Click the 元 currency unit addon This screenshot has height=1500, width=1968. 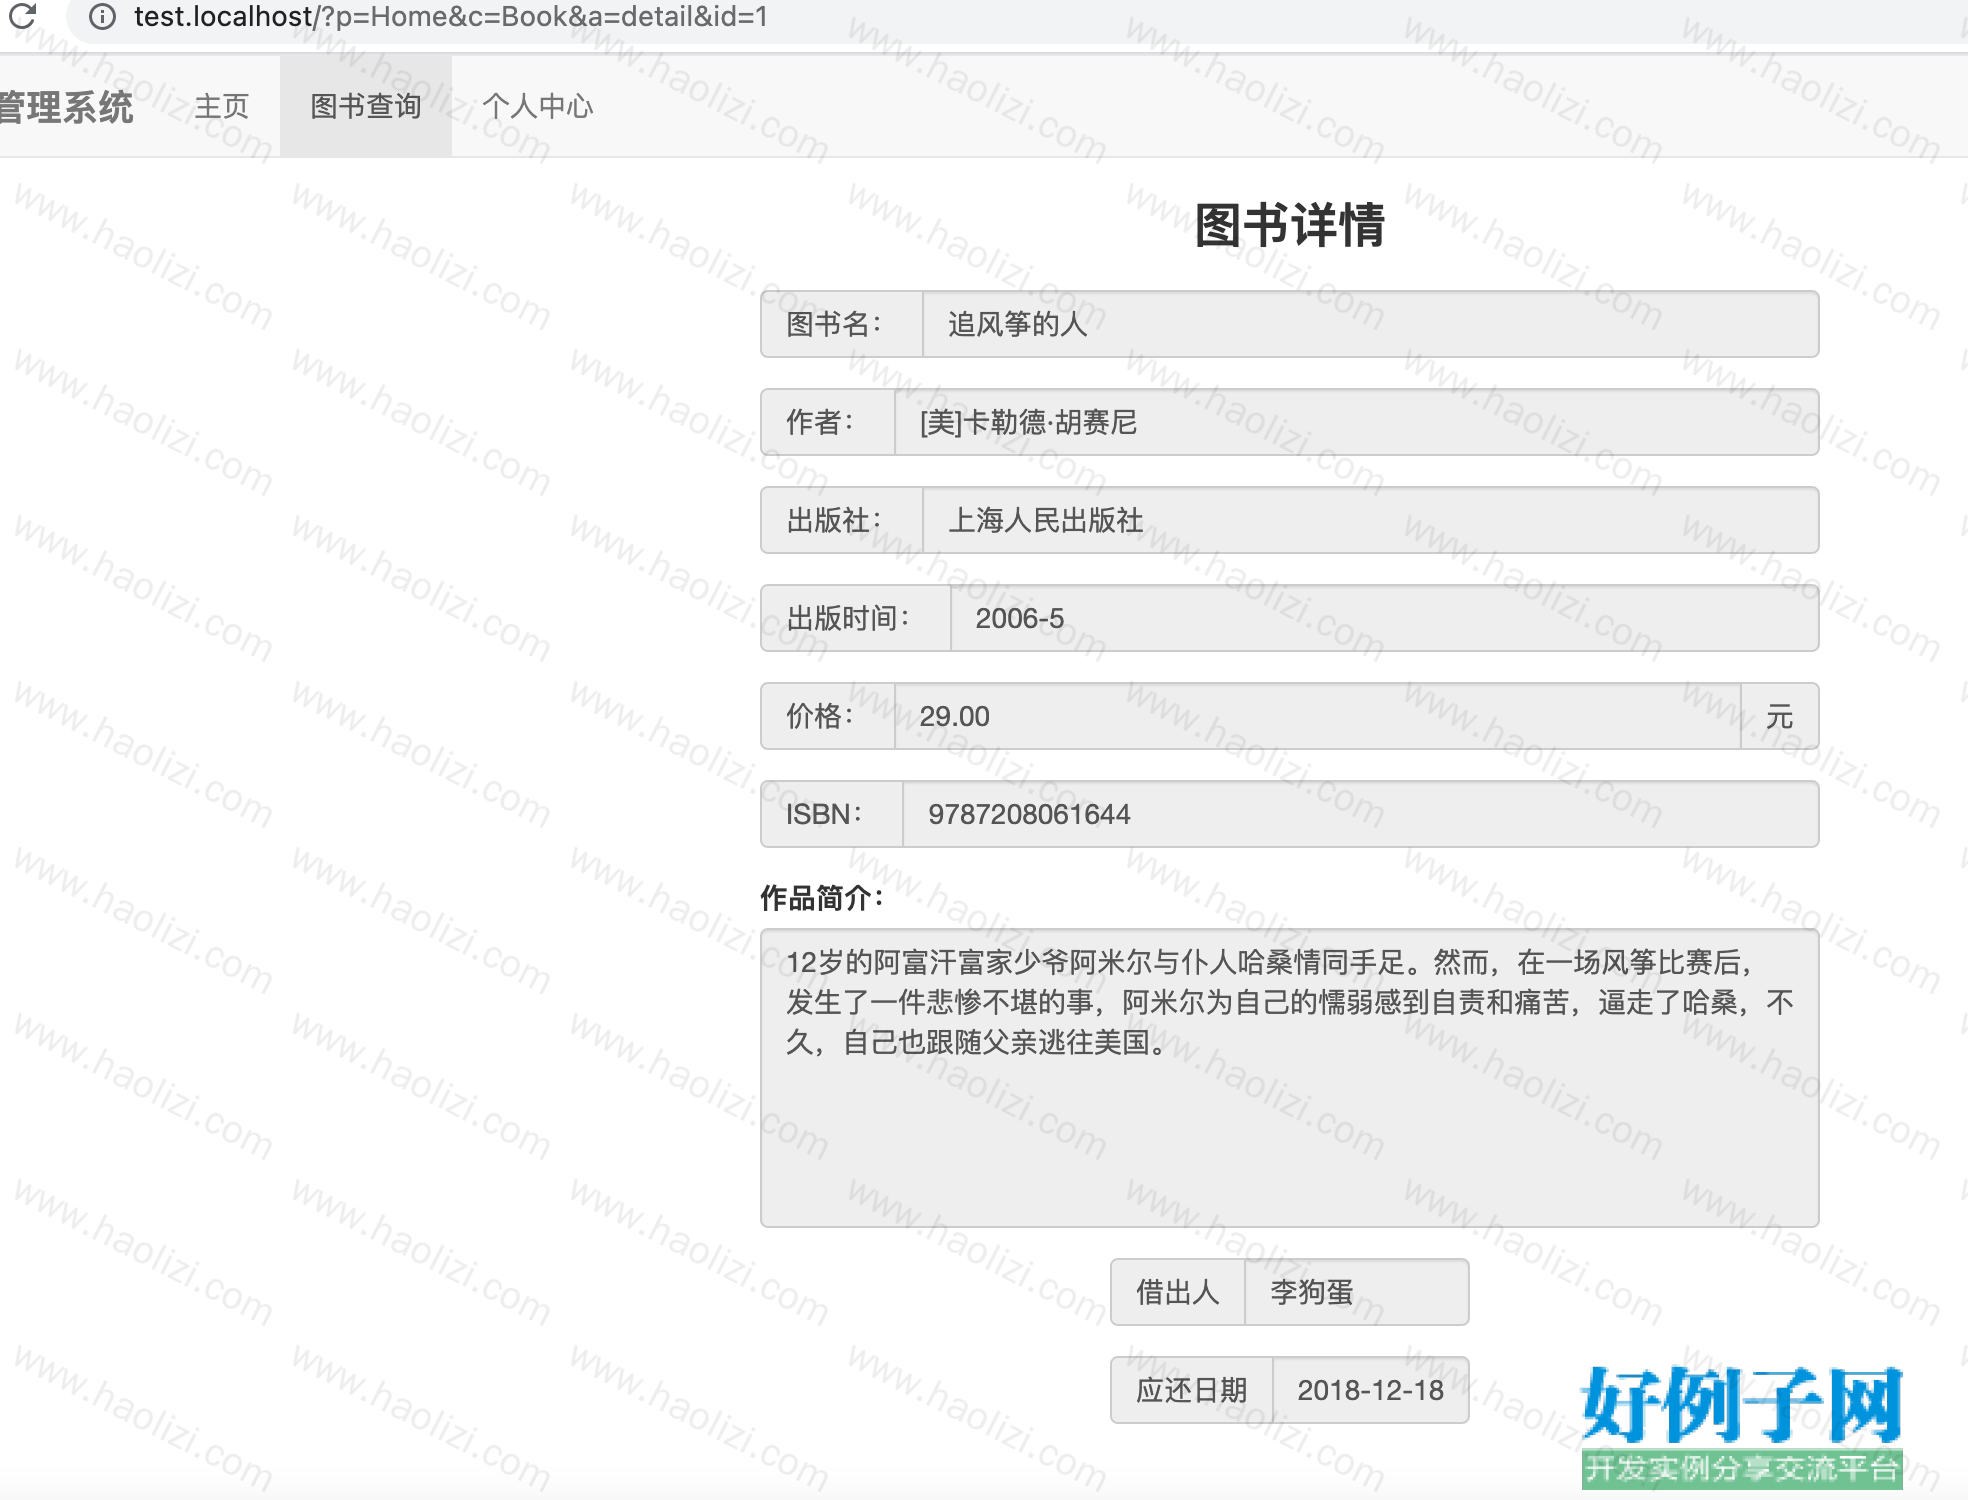pos(1779,716)
